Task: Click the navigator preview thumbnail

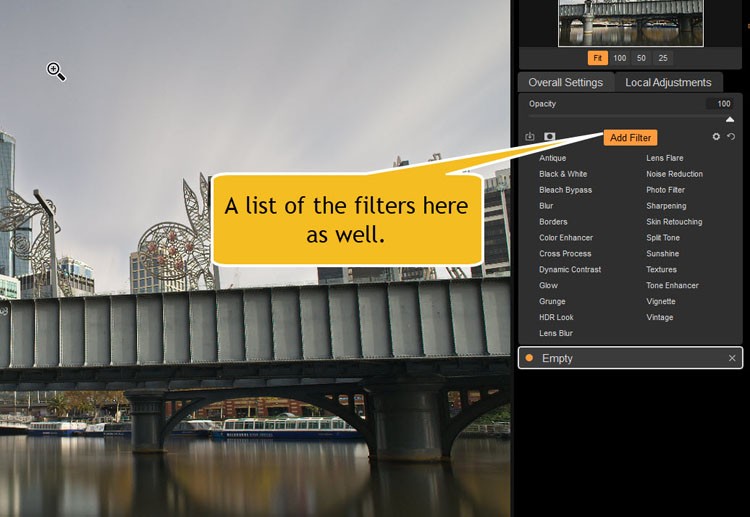Action: [630, 23]
